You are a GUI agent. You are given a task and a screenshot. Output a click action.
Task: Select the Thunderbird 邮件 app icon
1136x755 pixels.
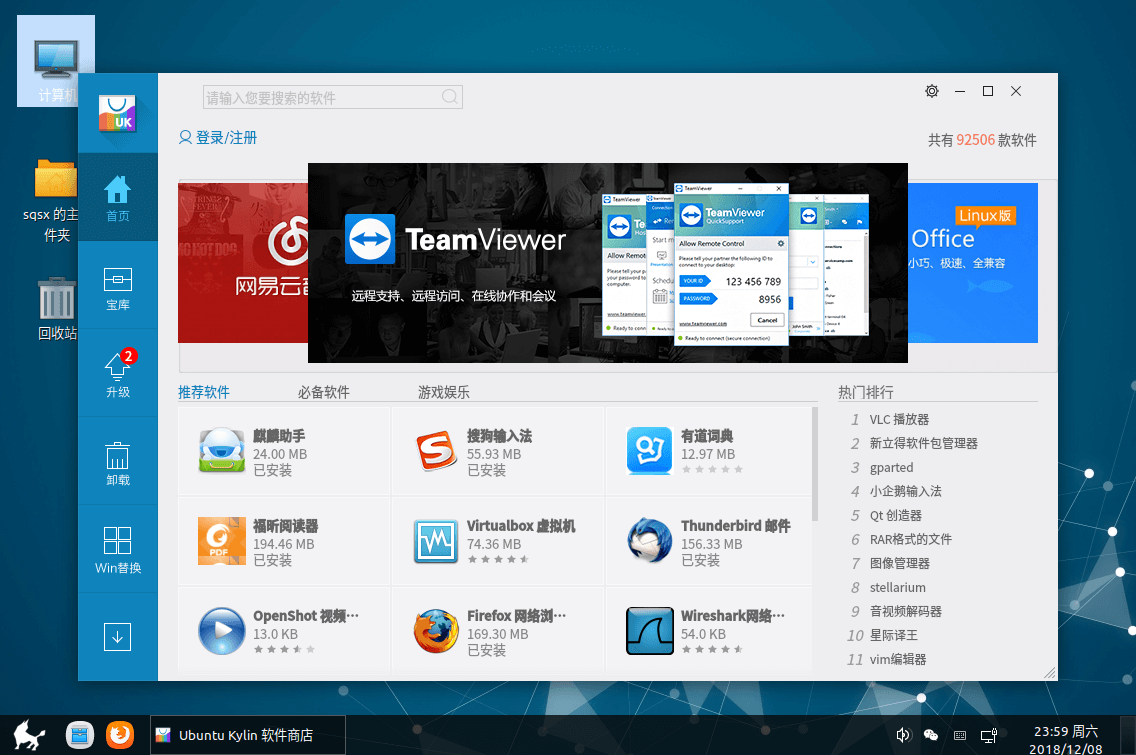point(649,541)
